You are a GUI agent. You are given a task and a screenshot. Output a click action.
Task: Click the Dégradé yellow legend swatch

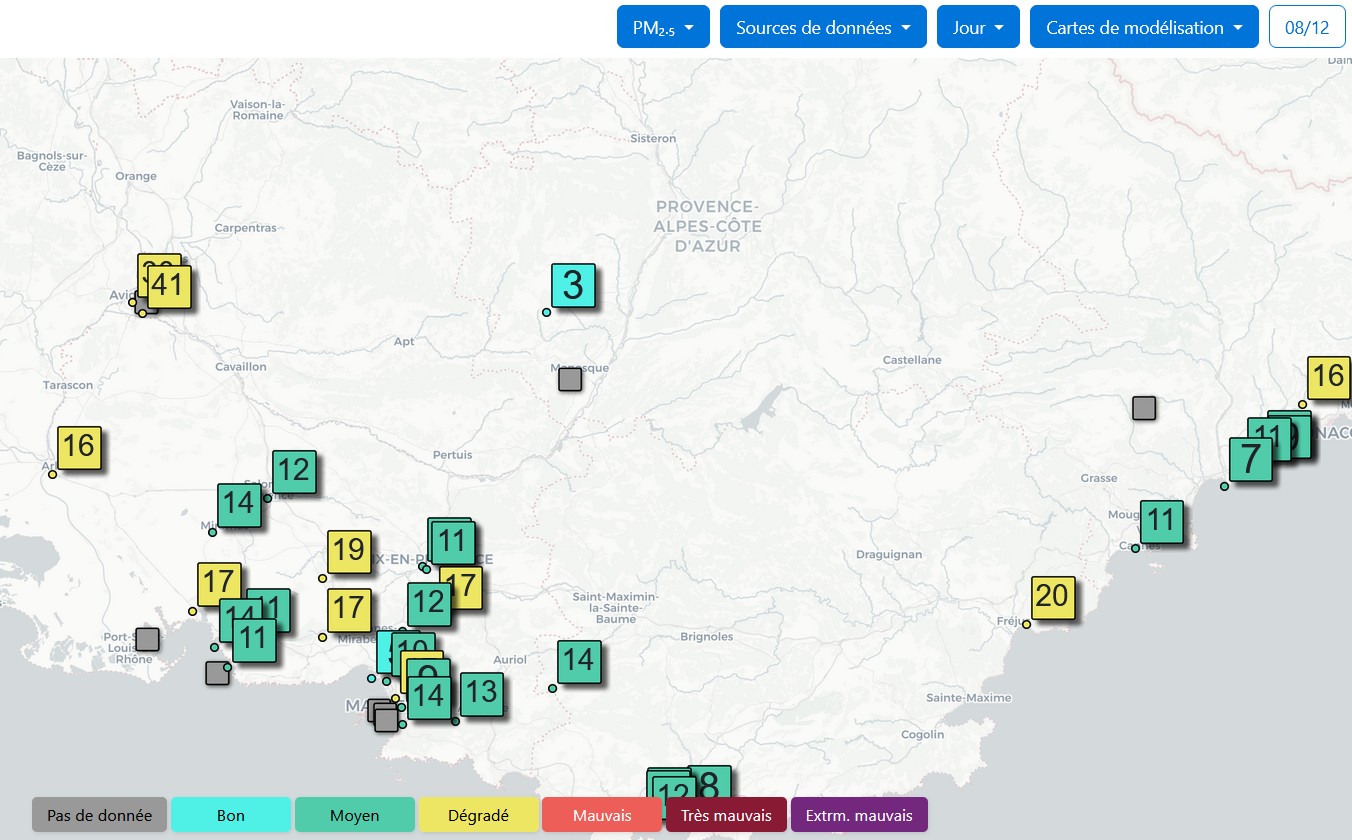tap(479, 815)
